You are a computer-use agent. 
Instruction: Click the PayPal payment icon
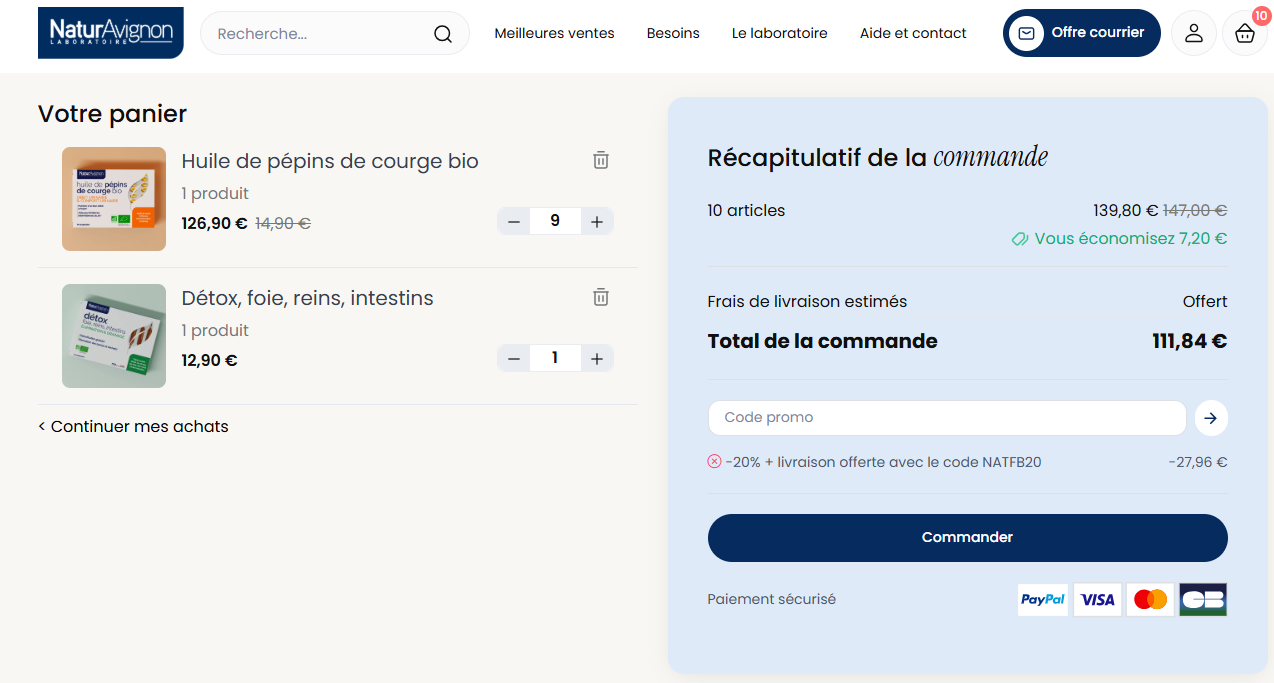click(1042, 599)
